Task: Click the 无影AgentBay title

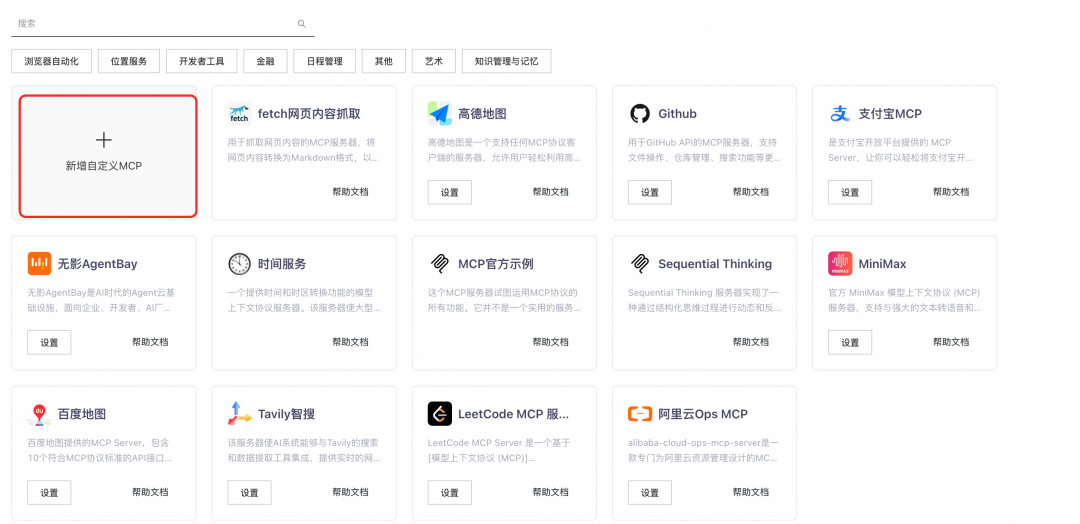Action: 97,264
